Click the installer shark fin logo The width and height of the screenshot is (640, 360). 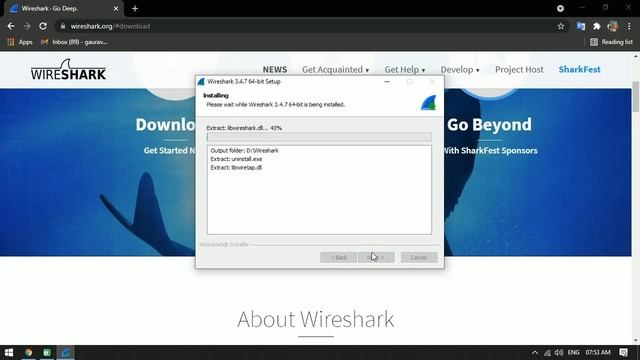[428, 102]
